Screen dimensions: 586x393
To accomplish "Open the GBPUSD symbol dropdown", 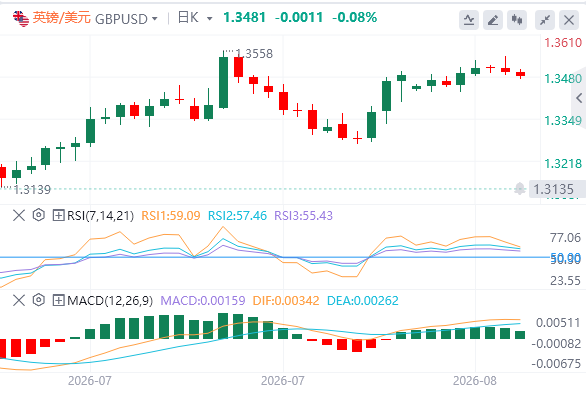I will pyautogui.click(x=126, y=19).
